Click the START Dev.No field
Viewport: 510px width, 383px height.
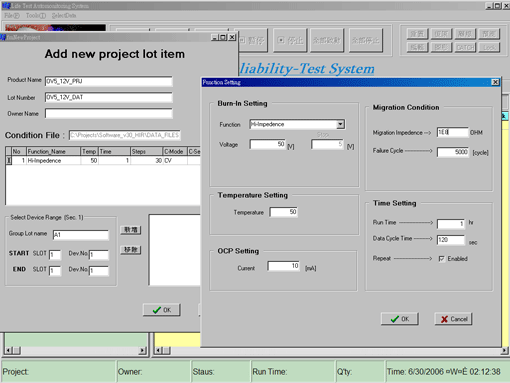pyautogui.click(x=99, y=255)
